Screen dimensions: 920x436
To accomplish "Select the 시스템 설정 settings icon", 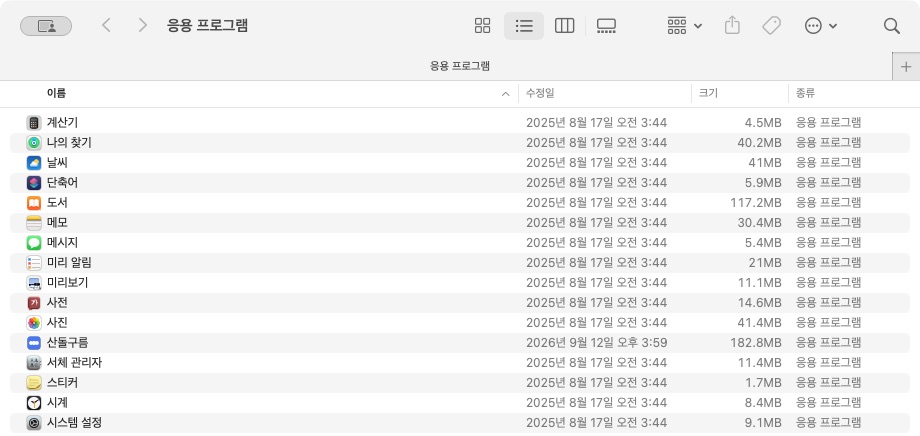I will (34, 423).
